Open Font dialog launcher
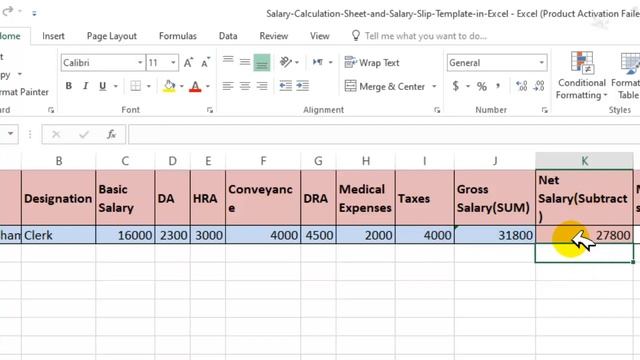The height and width of the screenshot is (360, 640). coord(210,110)
